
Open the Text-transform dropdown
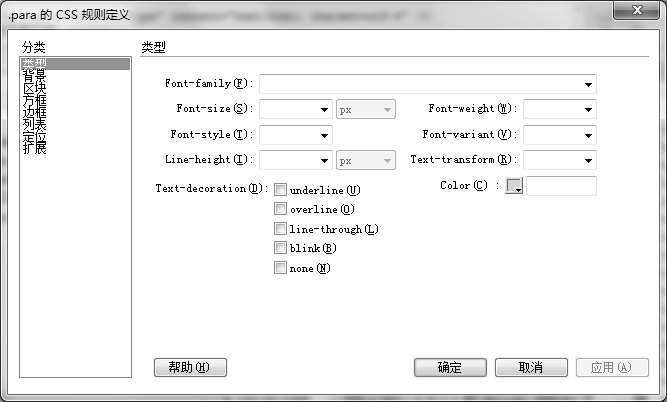[589, 160]
